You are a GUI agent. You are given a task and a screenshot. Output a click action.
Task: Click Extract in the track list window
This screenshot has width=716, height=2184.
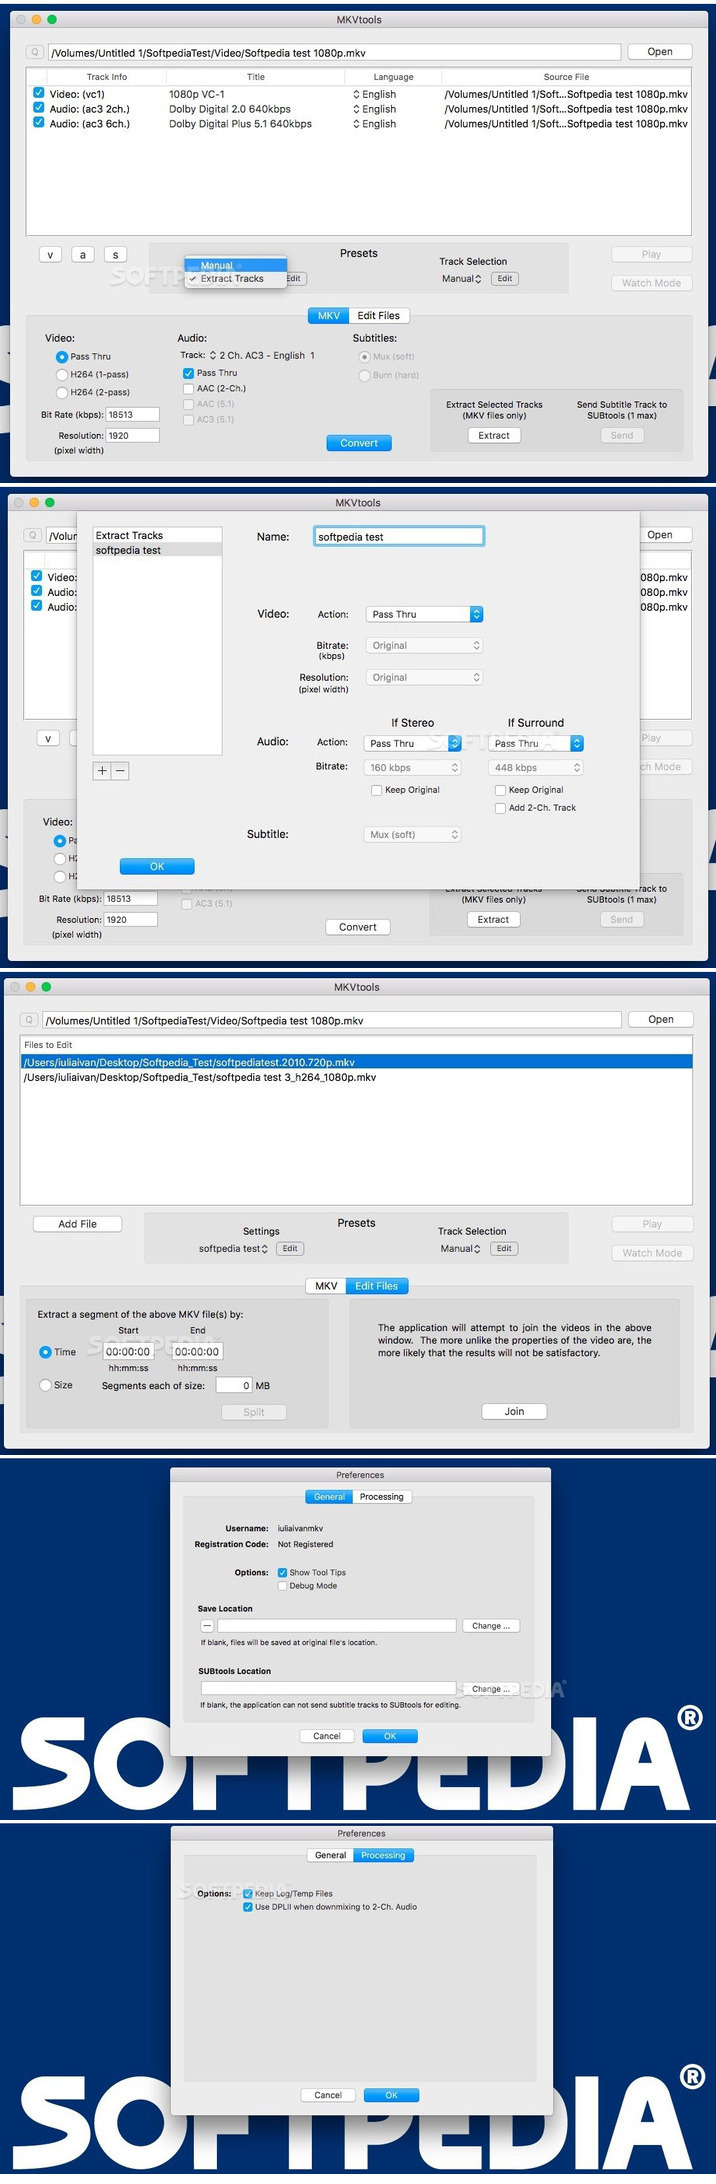coord(494,436)
